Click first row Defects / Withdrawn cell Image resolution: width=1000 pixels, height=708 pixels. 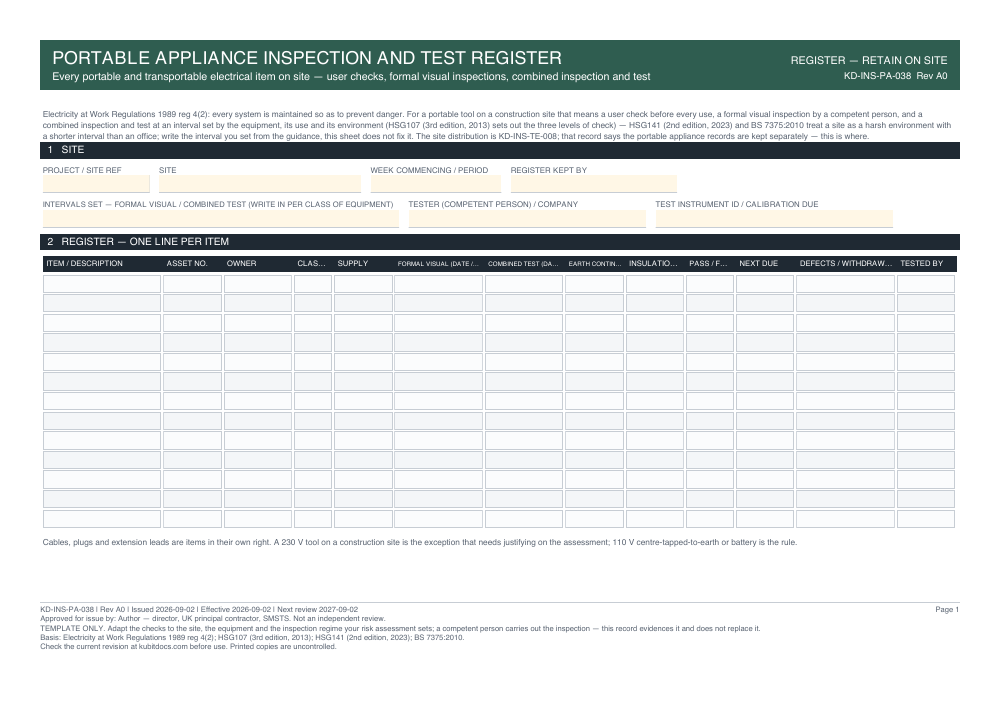coord(846,284)
